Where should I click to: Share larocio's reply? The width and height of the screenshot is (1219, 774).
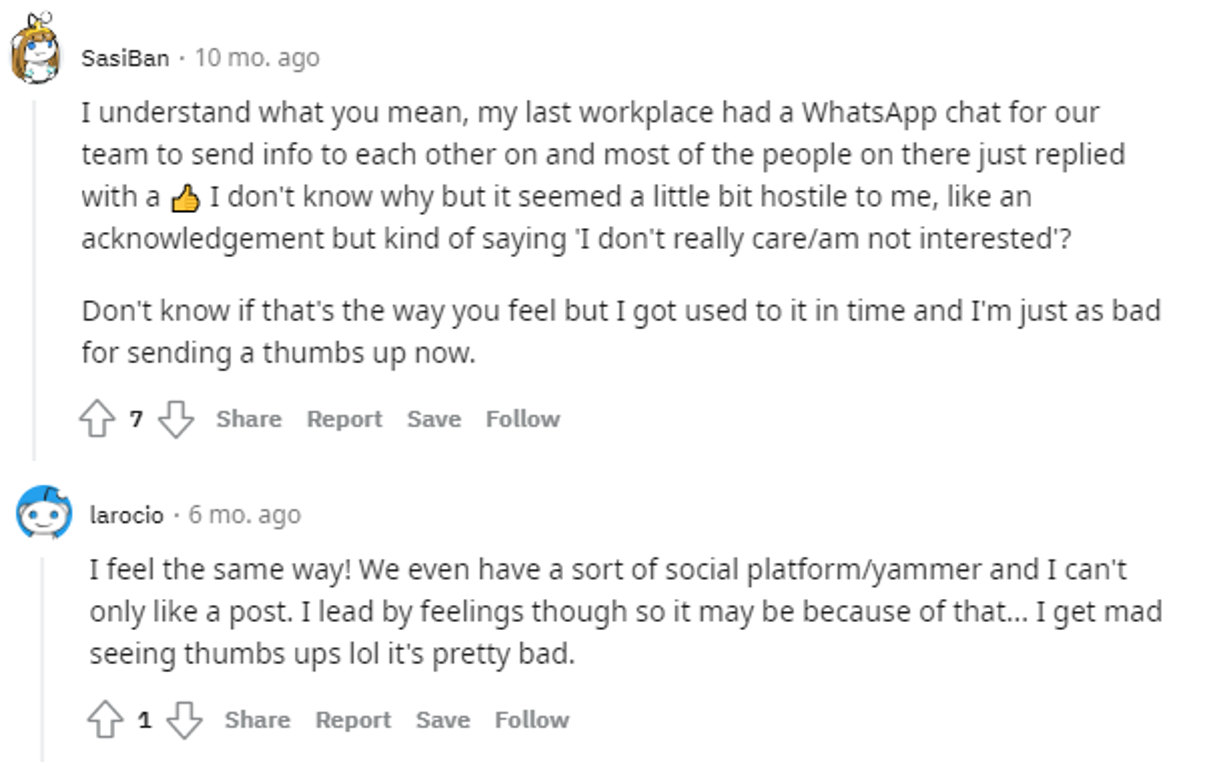[257, 720]
